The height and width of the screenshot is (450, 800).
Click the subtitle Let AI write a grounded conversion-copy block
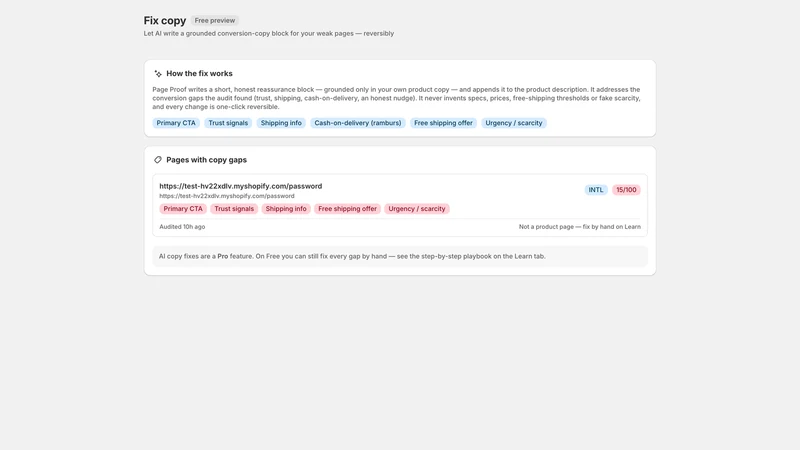click(269, 34)
